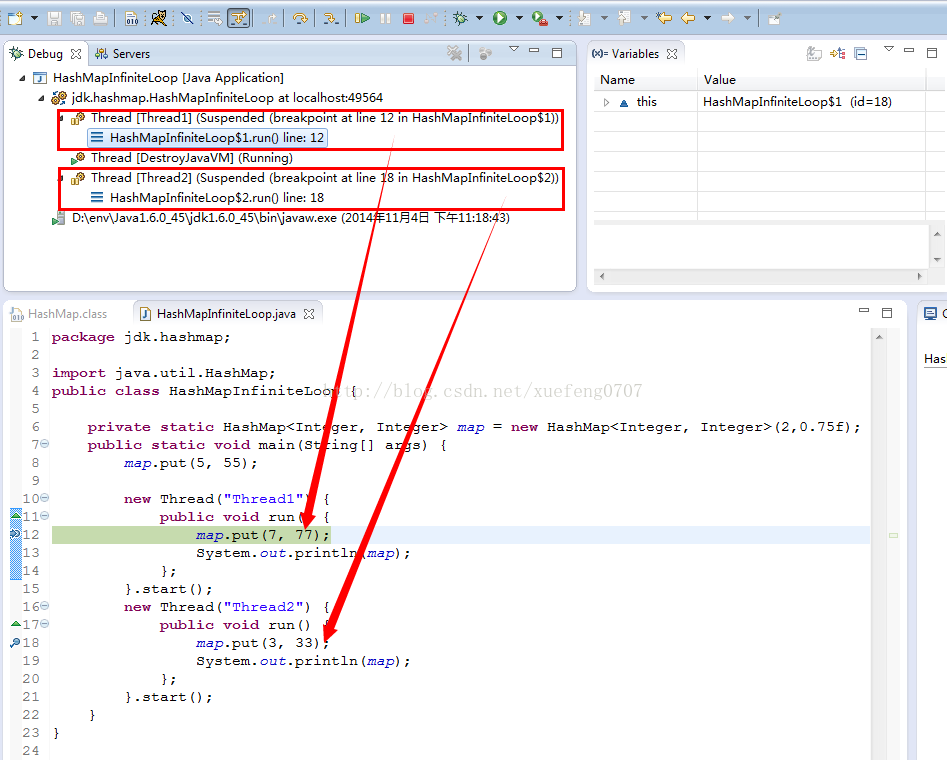
Task: Open the HashMap.class editor tab
Action: click(x=59, y=314)
